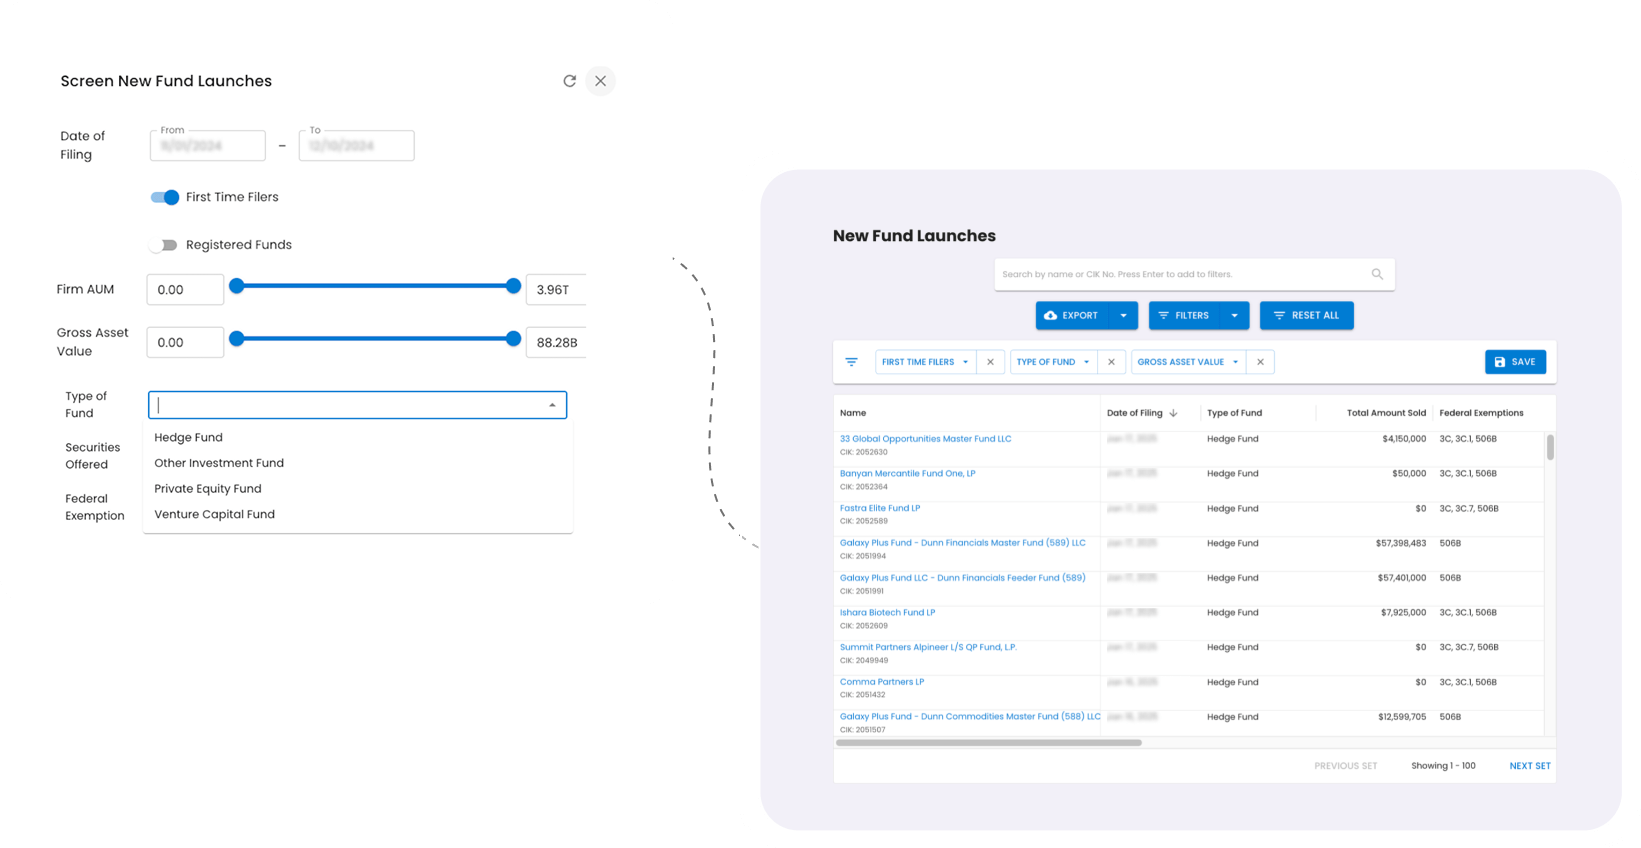1641x848 pixels.
Task: Click the refresh icon in Screen New Fund Launches
Action: (569, 81)
